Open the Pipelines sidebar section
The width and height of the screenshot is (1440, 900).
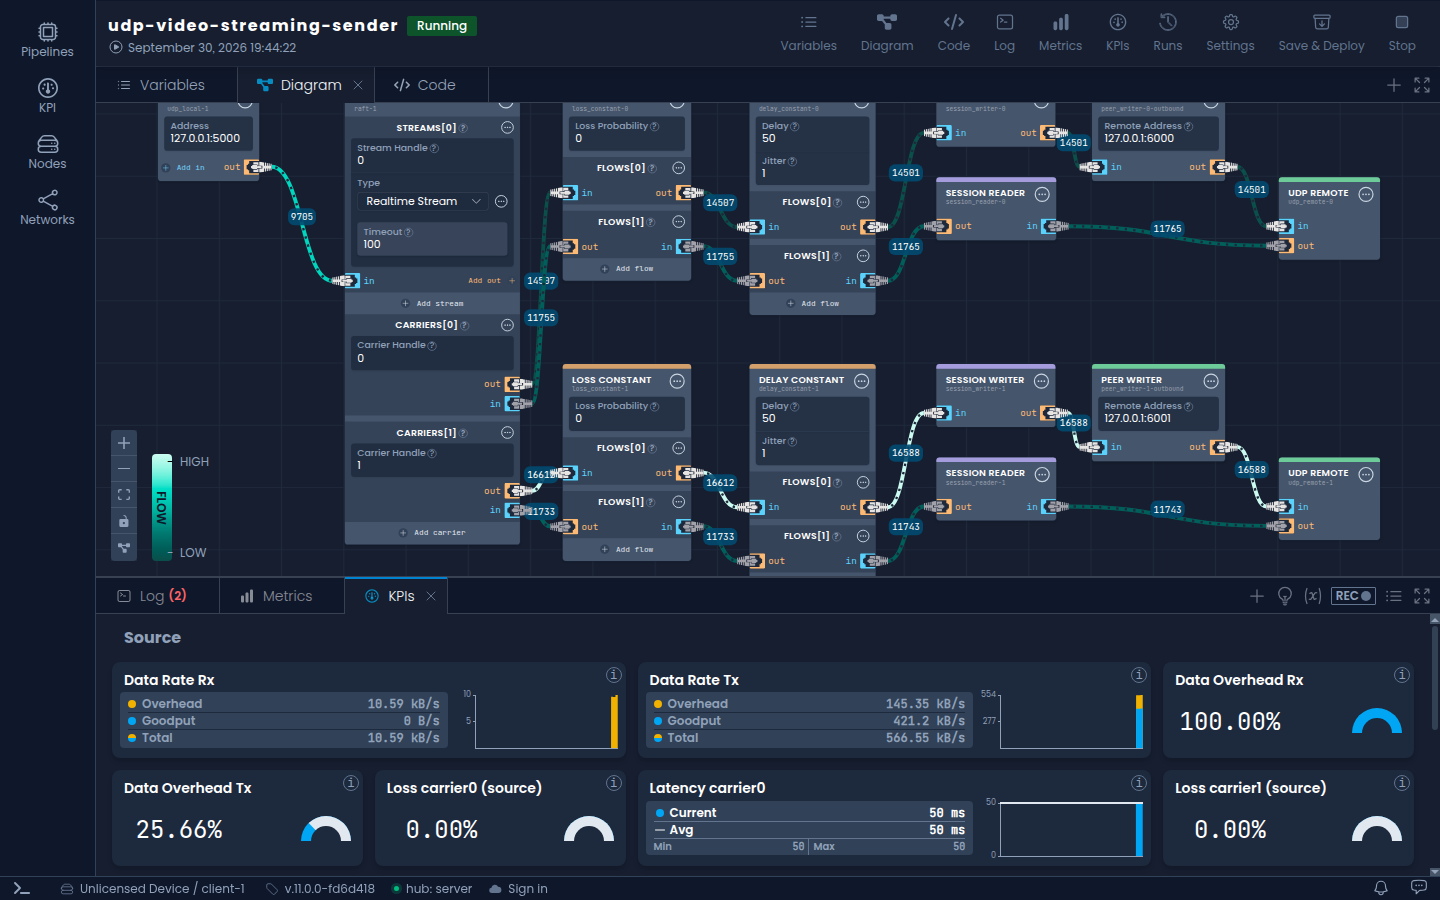[47, 40]
